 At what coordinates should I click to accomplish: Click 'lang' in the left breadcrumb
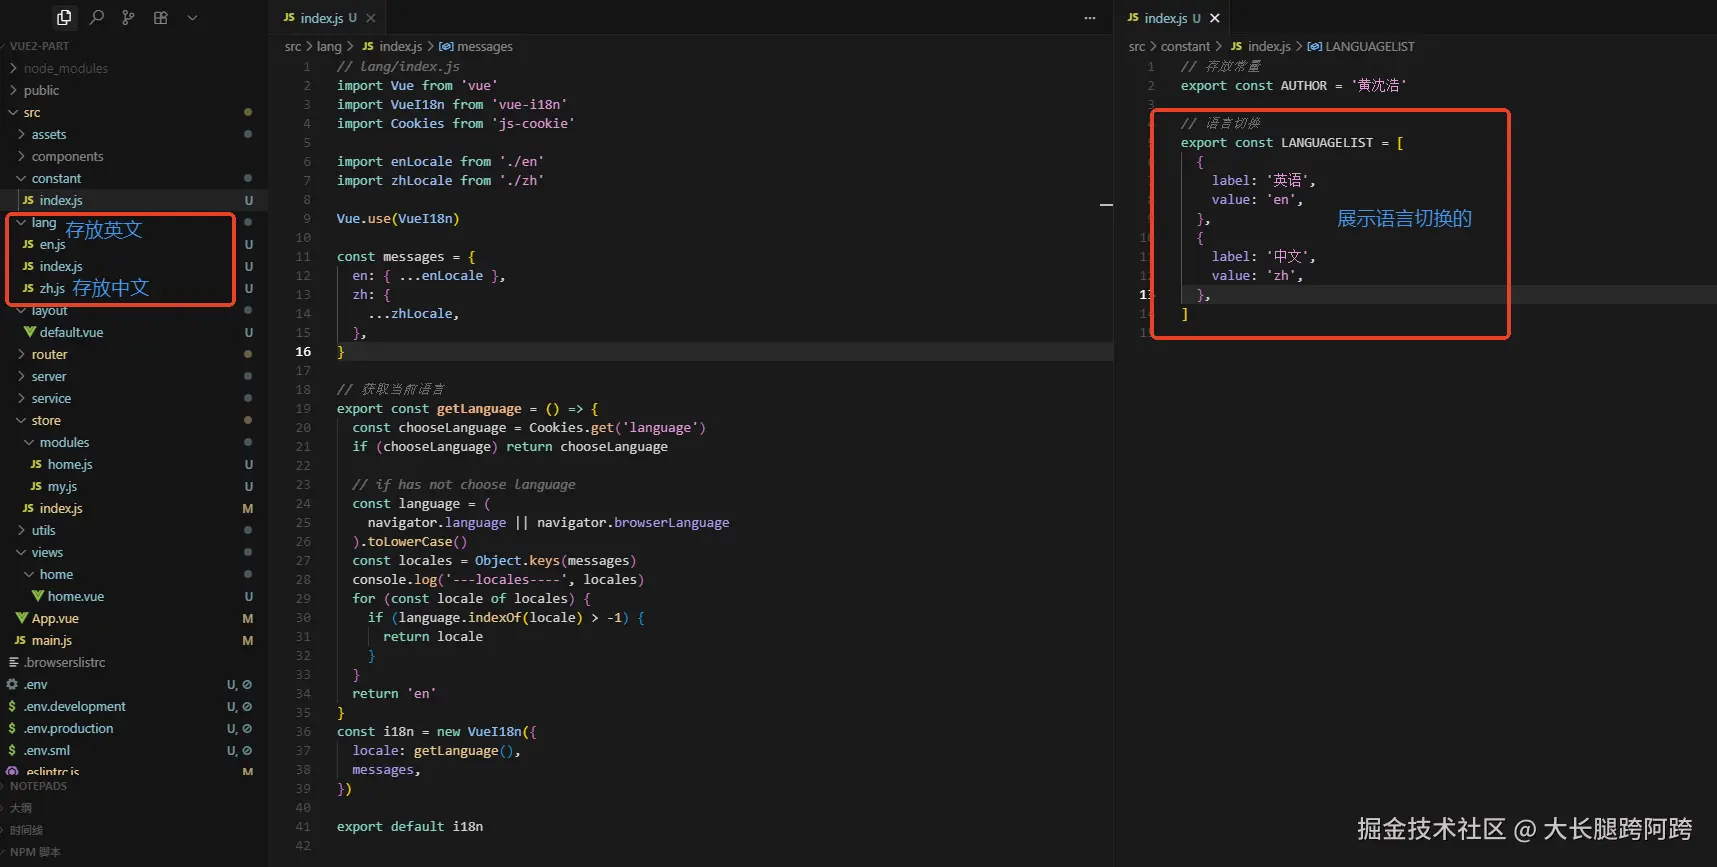(x=329, y=46)
